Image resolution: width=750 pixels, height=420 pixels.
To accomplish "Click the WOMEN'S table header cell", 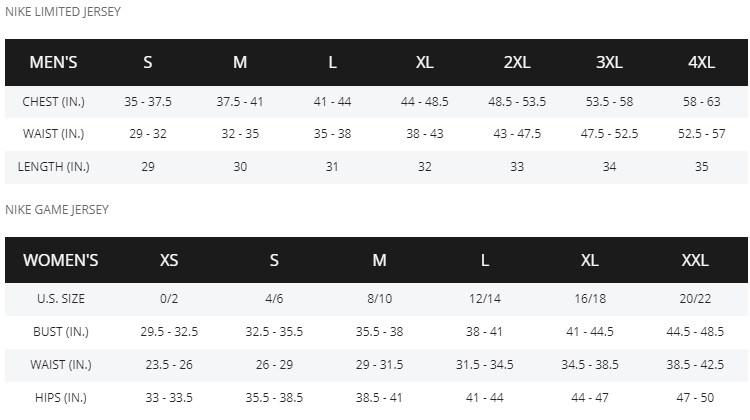I will click(x=61, y=260).
